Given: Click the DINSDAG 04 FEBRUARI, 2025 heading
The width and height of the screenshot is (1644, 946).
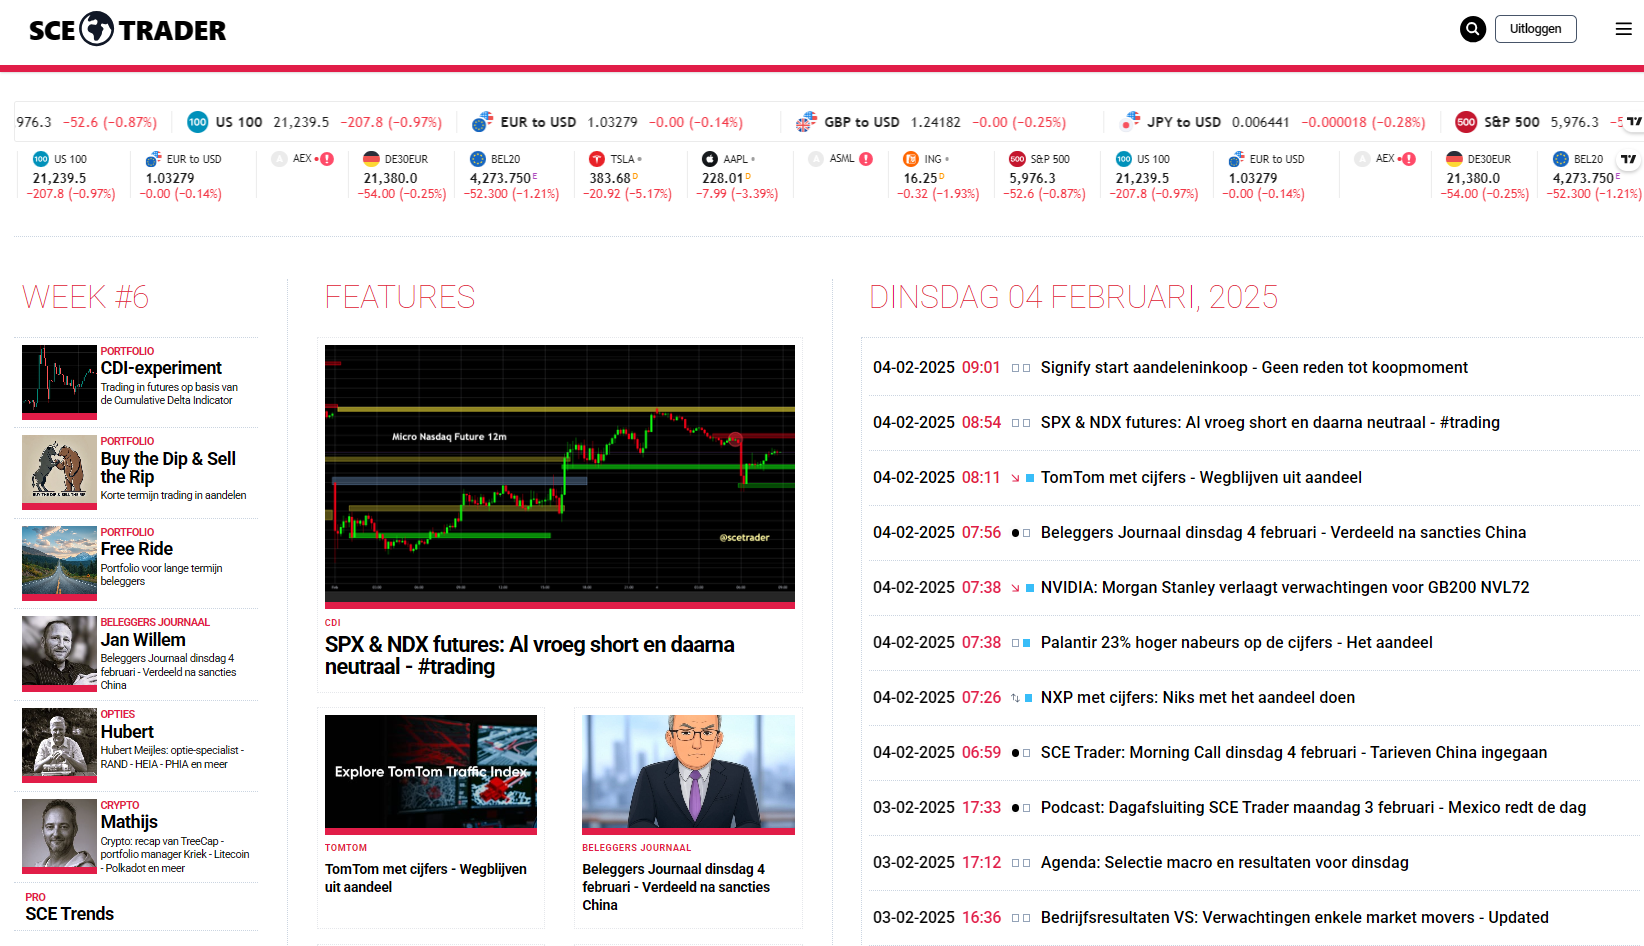Looking at the screenshot, I should (1074, 297).
